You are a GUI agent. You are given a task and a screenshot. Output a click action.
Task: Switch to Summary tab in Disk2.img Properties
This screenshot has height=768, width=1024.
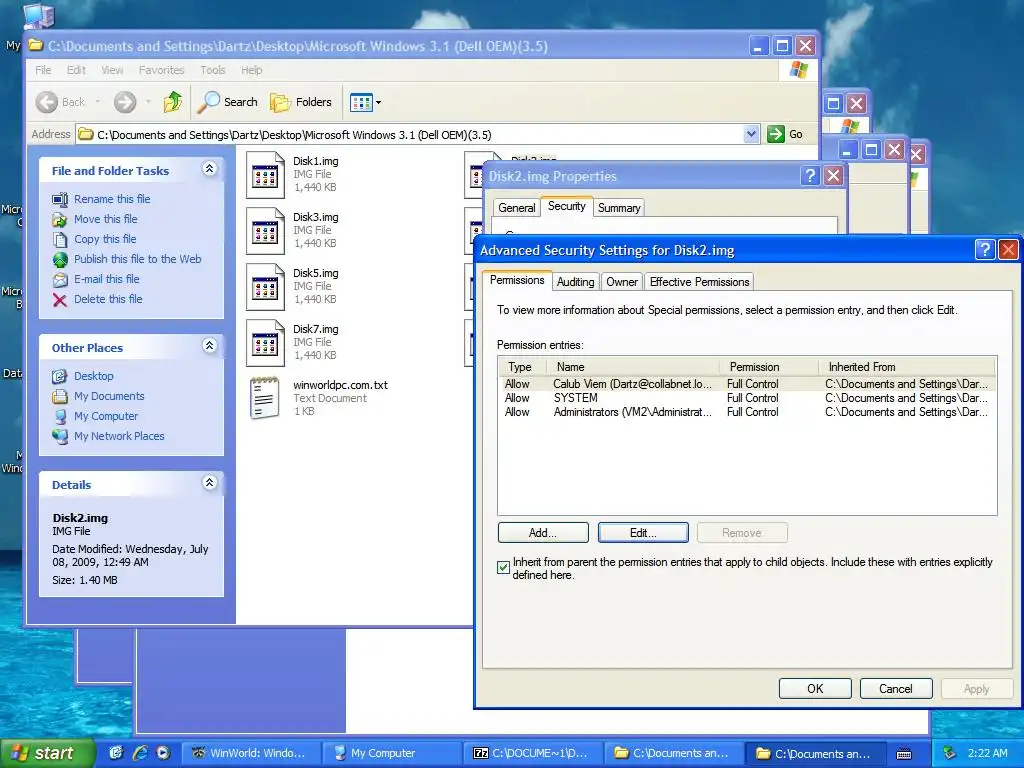tap(618, 208)
